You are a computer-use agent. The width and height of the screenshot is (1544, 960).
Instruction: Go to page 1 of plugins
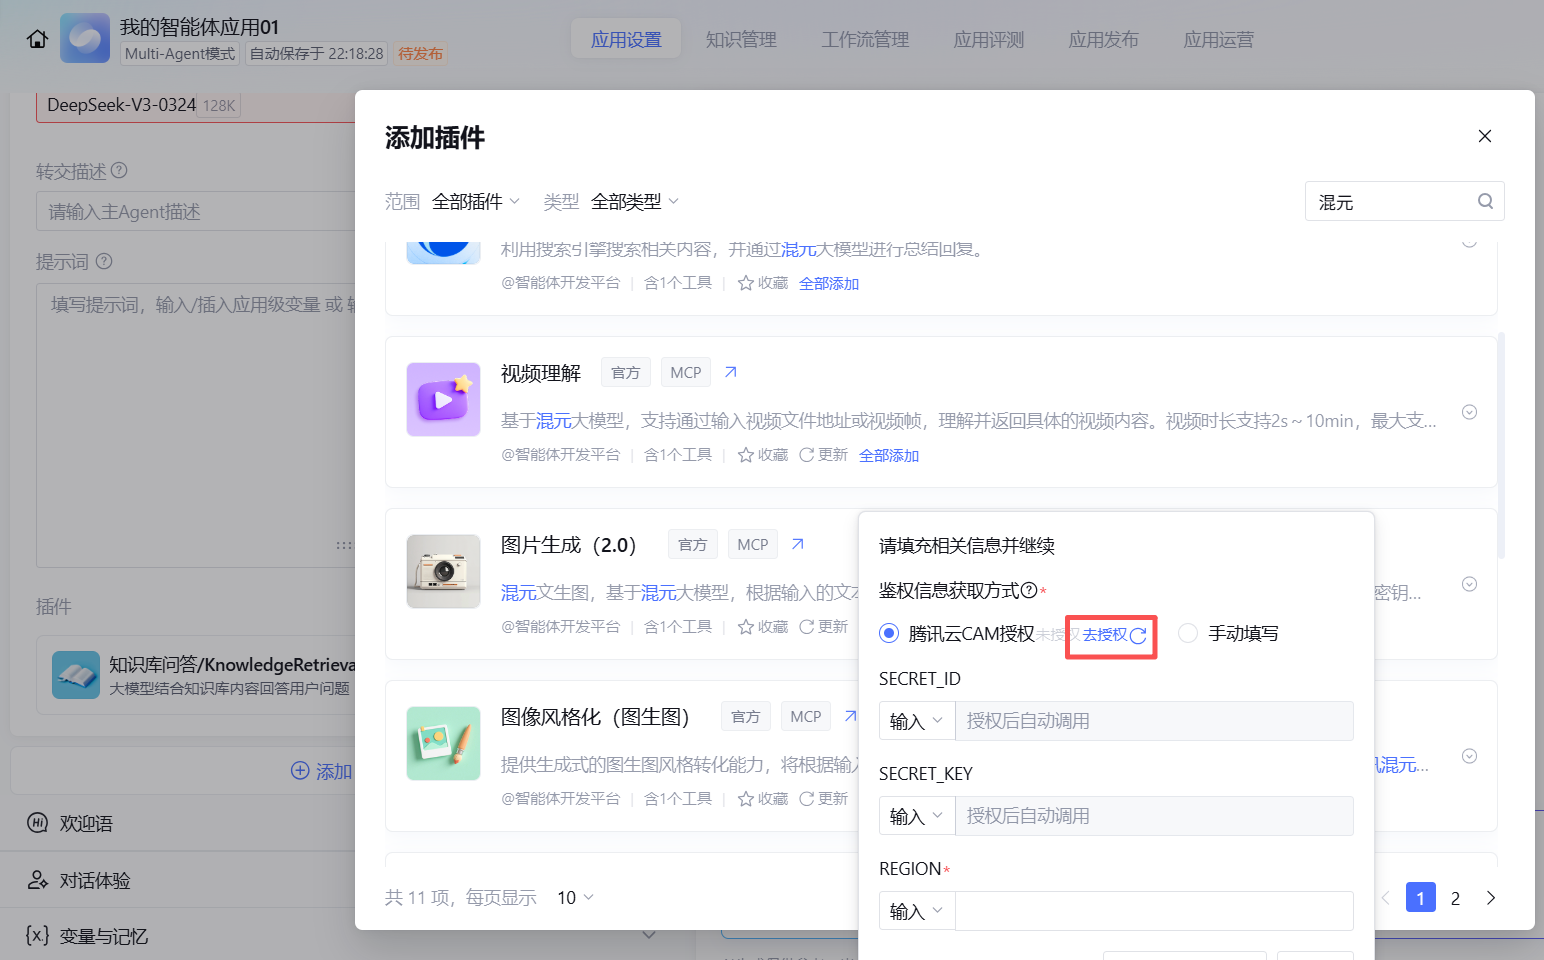coord(1420,898)
